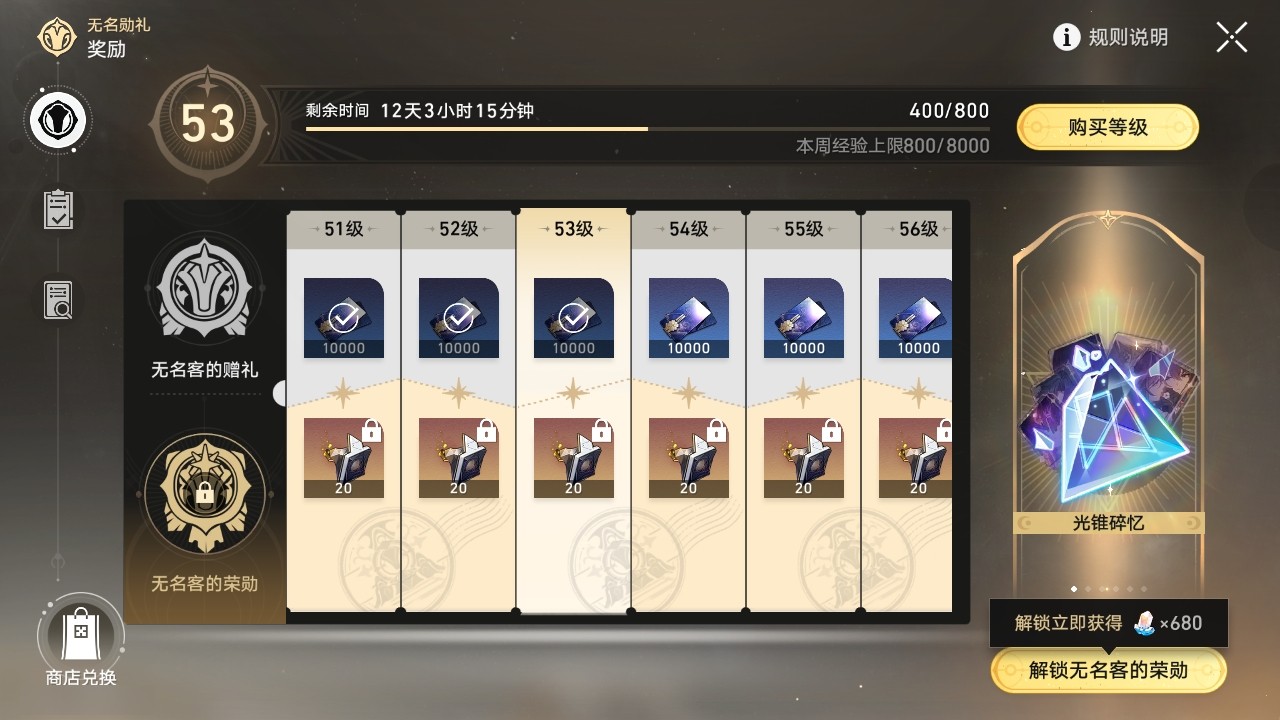Click the small arrow left of reward columns

(x=279, y=393)
